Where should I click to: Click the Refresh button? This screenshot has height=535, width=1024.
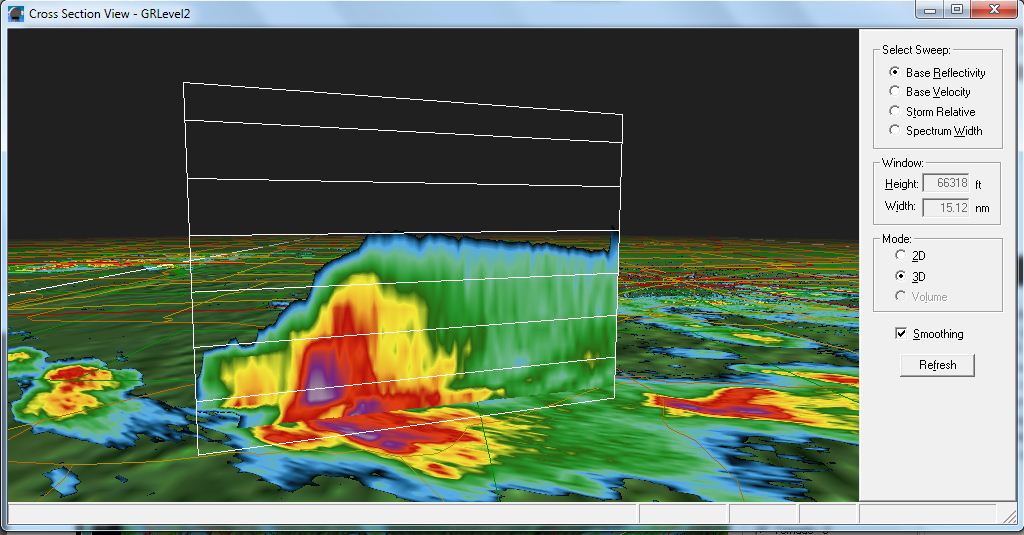pos(937,365)
